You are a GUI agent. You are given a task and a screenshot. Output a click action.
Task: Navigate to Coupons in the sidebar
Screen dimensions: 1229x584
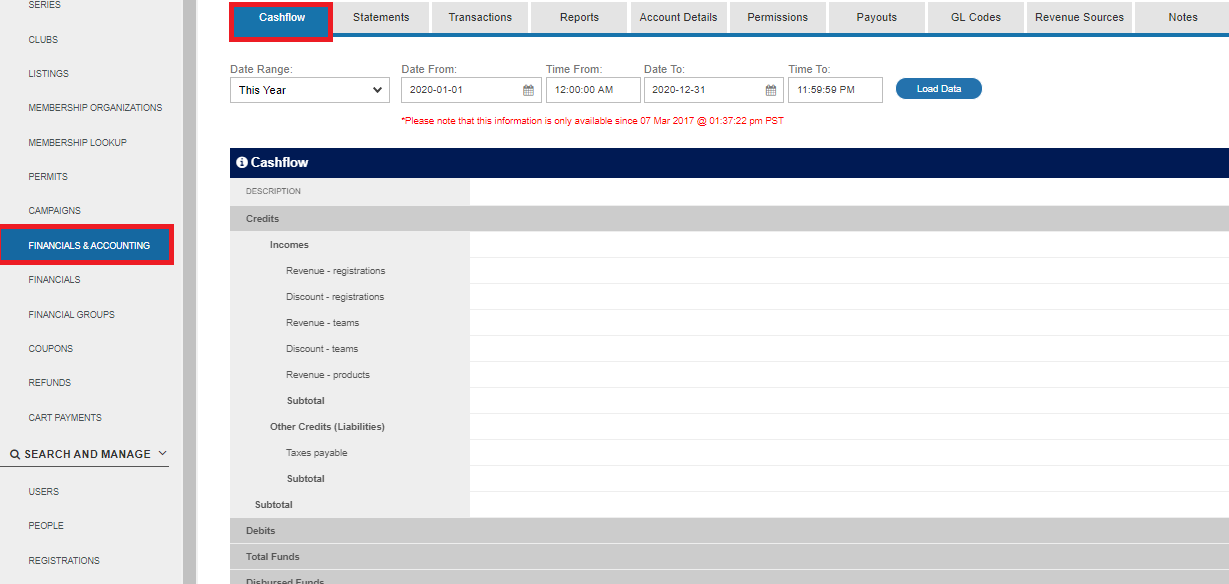pos(51,349)
